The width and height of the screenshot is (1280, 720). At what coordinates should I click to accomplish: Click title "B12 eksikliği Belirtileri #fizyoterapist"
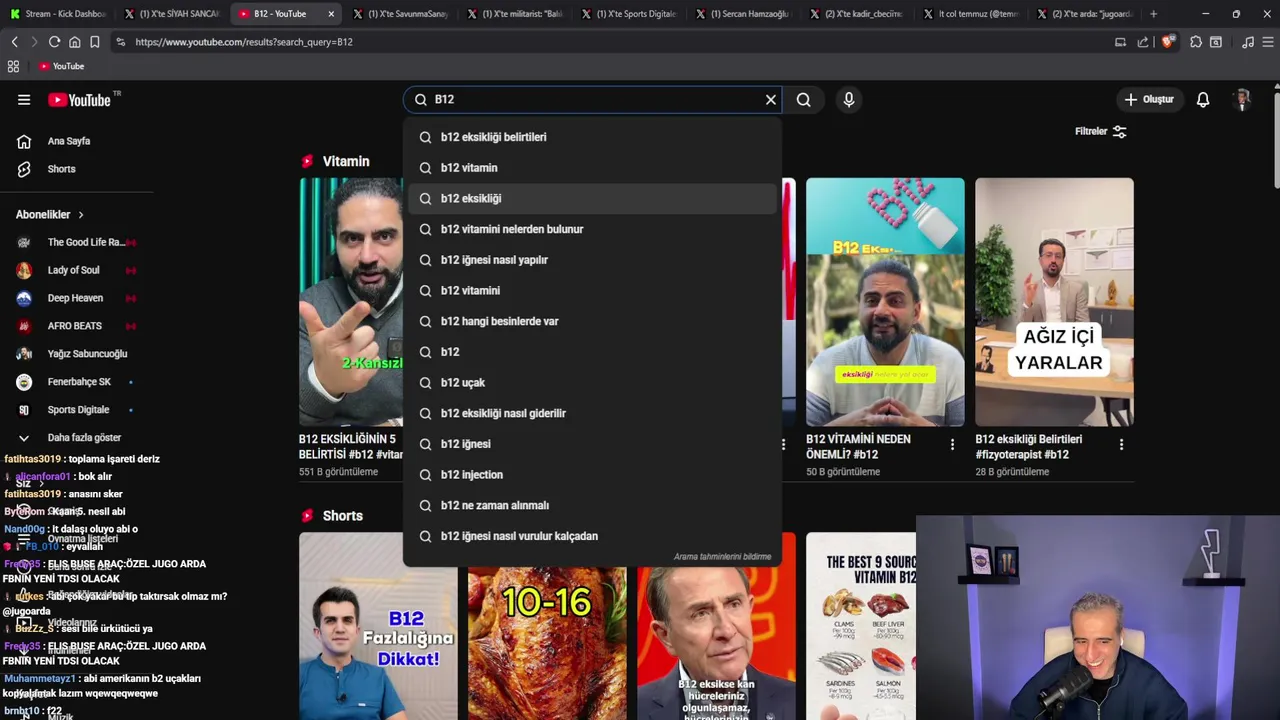tap(1029, 447)
